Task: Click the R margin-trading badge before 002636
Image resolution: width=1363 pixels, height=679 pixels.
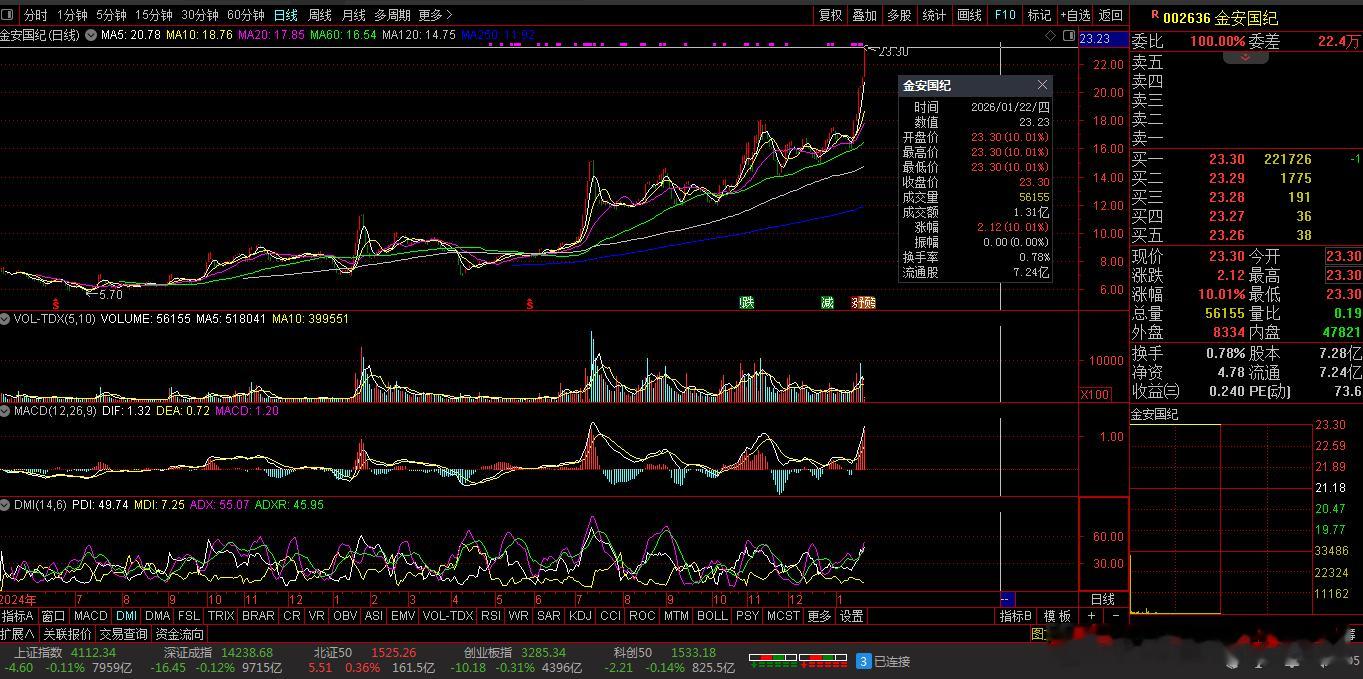Action: pyautogui.click(x=1155, y=15)
